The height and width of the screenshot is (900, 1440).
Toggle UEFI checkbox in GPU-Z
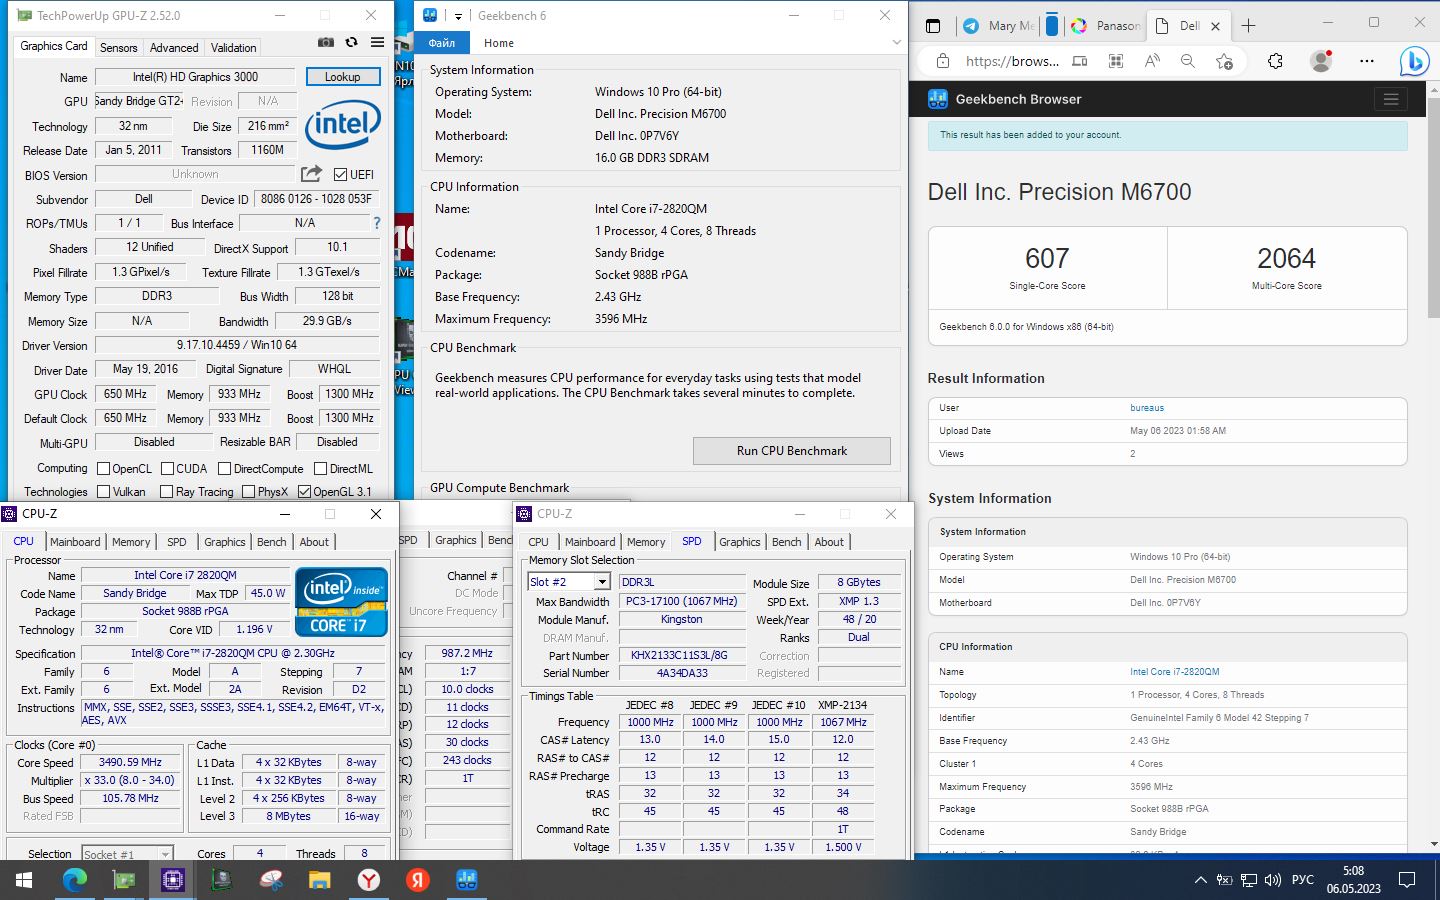(x=340, y=175)
